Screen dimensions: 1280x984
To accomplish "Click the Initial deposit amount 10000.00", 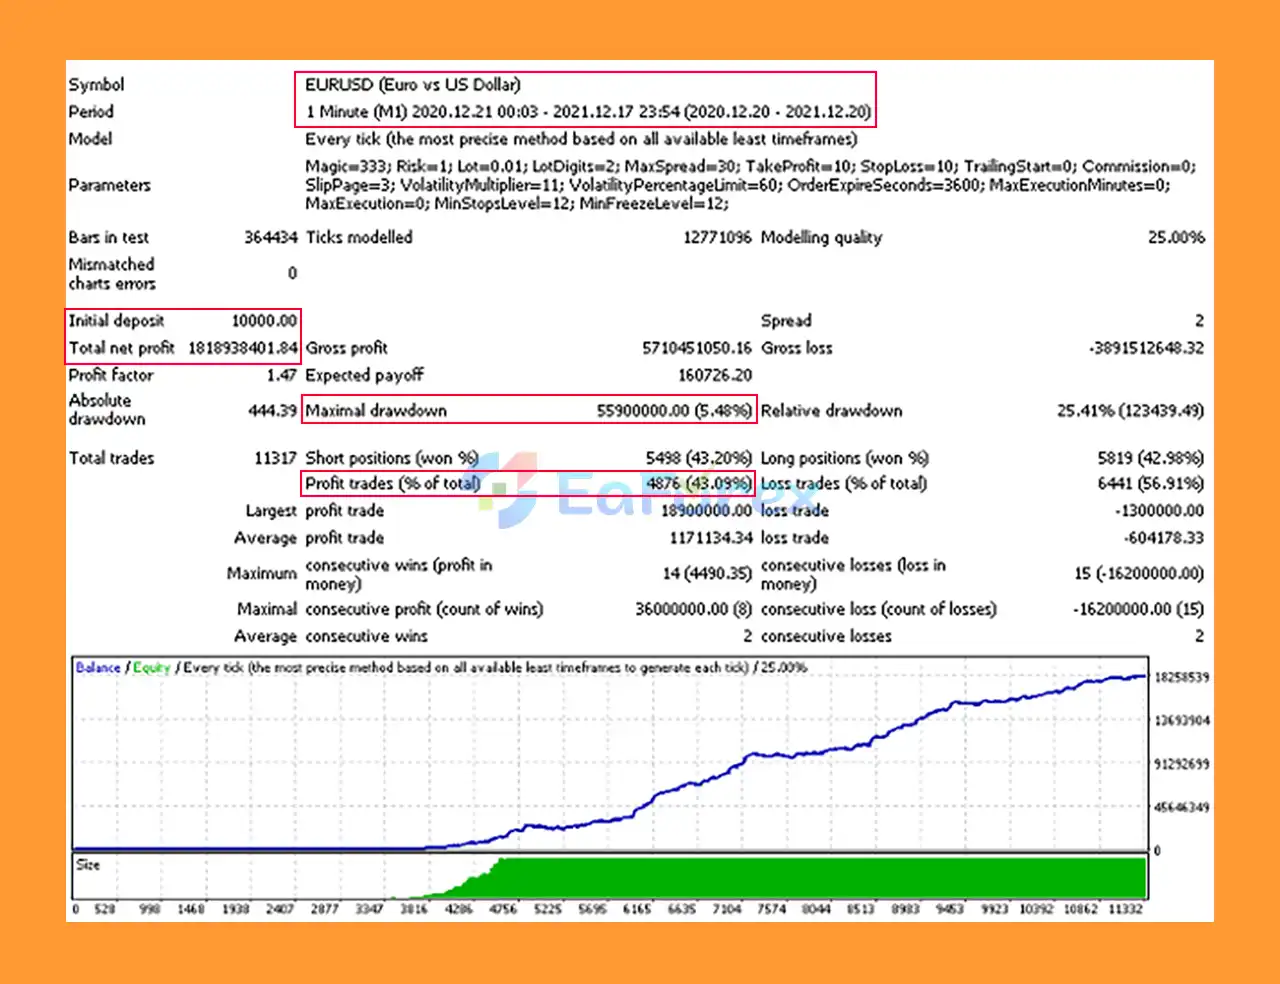I will click(264, 321).
